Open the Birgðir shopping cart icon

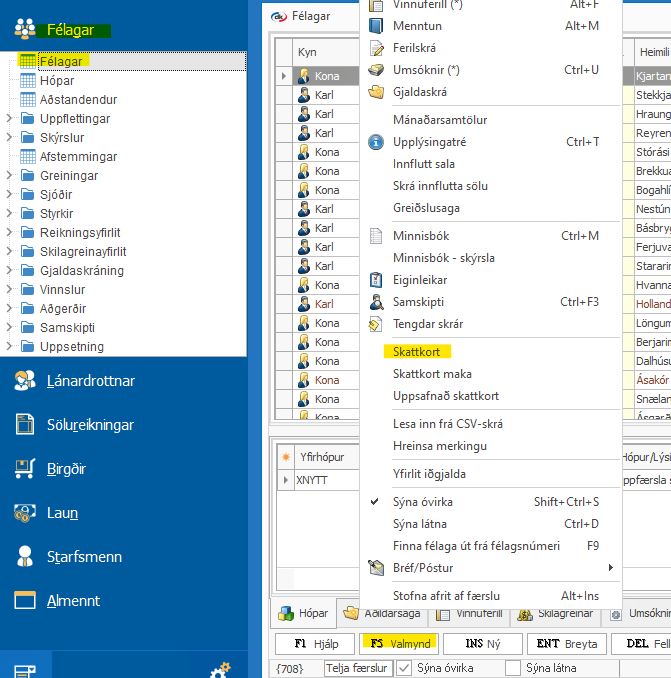[26, 469]
